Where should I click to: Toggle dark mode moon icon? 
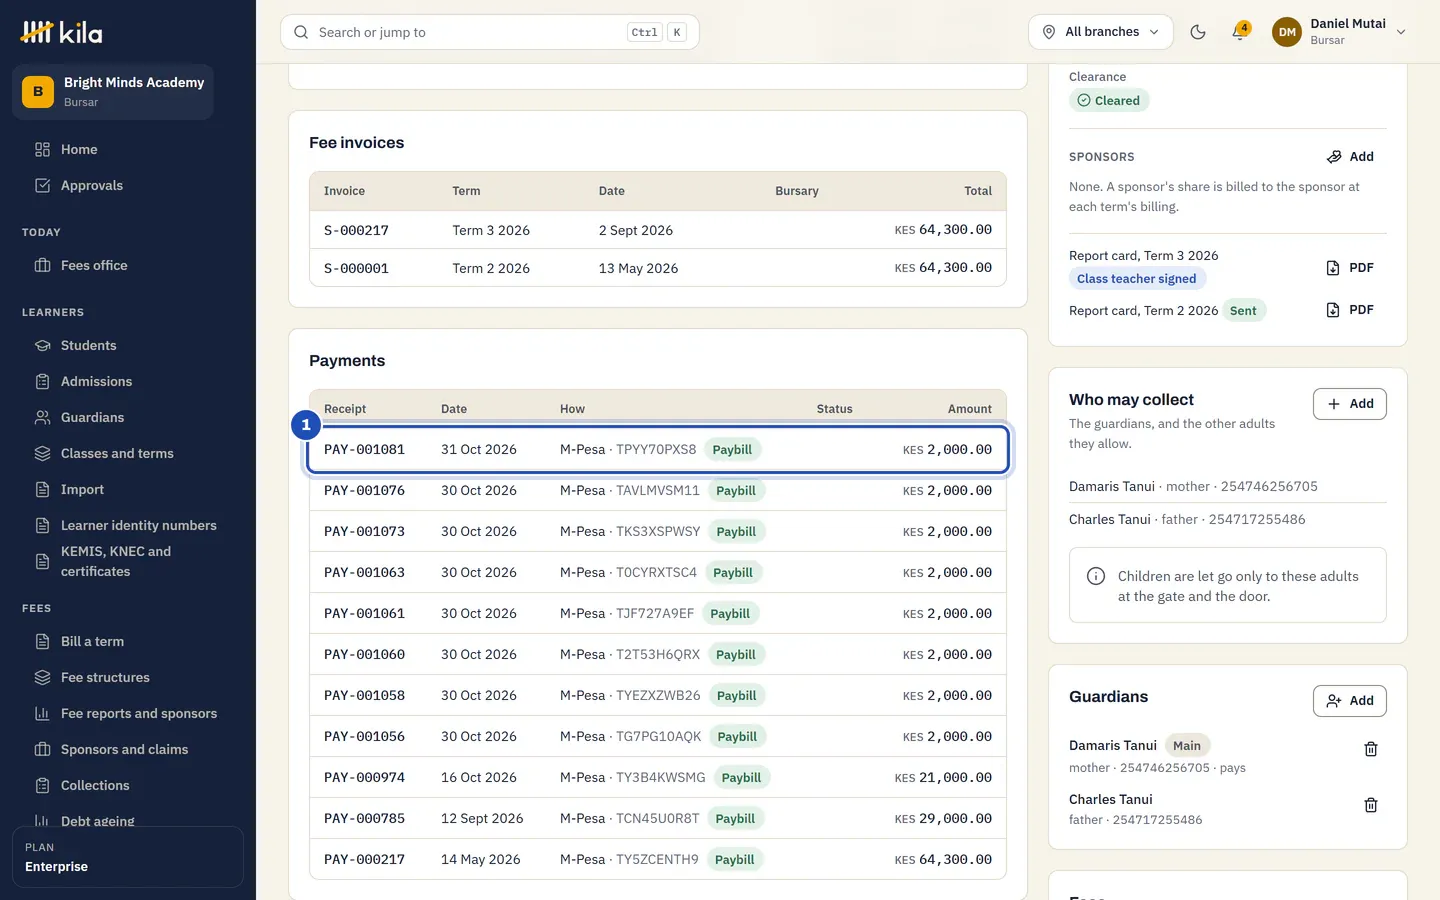coord(1198,32)
